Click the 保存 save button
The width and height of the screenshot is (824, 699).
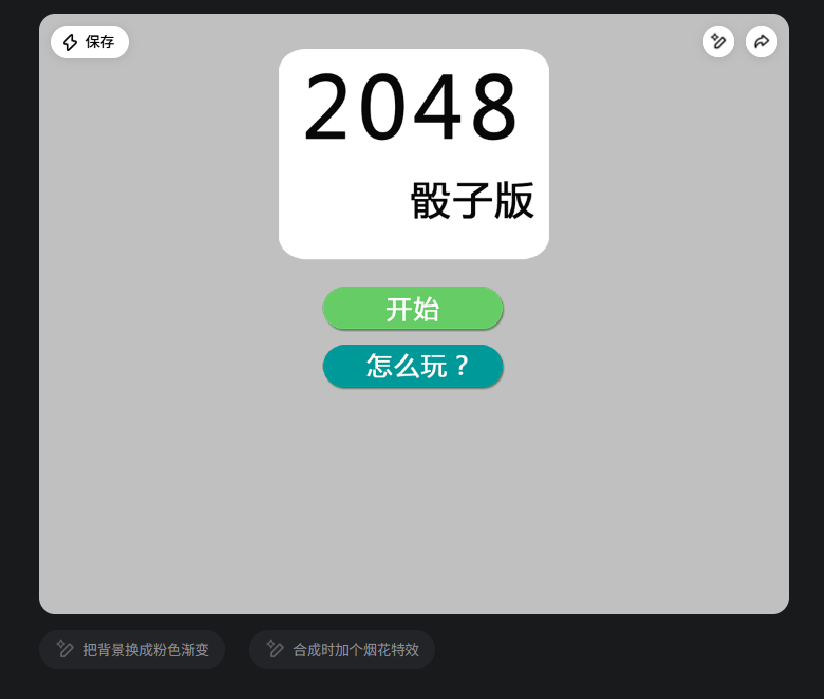[x=89, y=42]
